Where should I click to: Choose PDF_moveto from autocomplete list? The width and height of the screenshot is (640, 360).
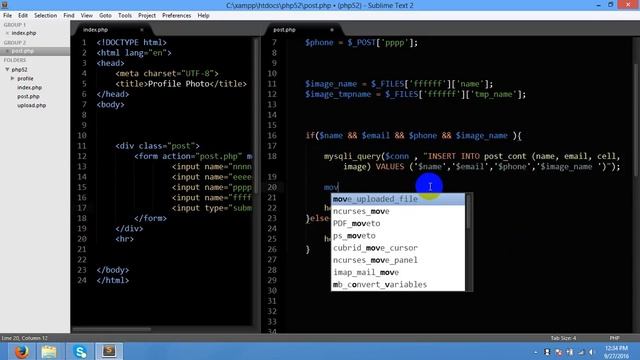click(398, 224)
